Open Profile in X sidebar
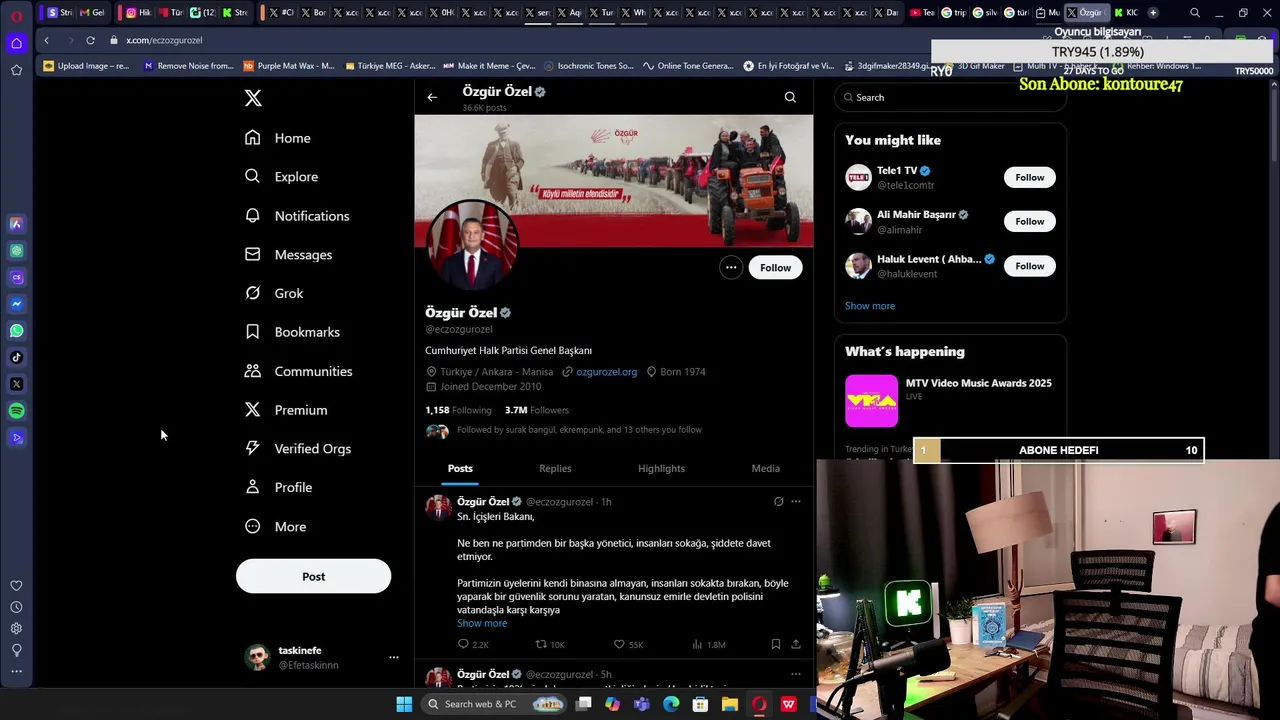The height and width of the screenshot is (720, 1280). [279, 487]
